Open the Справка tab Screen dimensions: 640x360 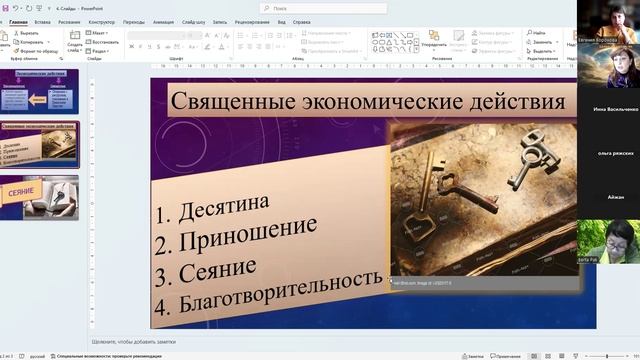tap(302, 22)
